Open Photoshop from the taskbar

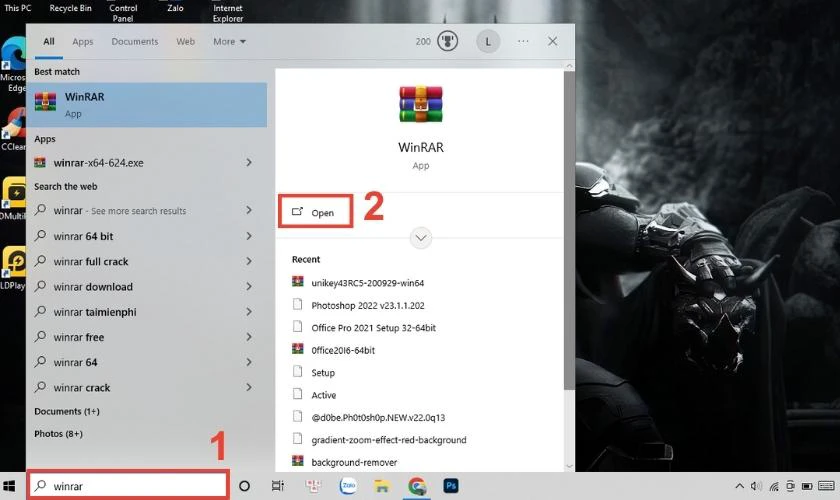point(451,486)
